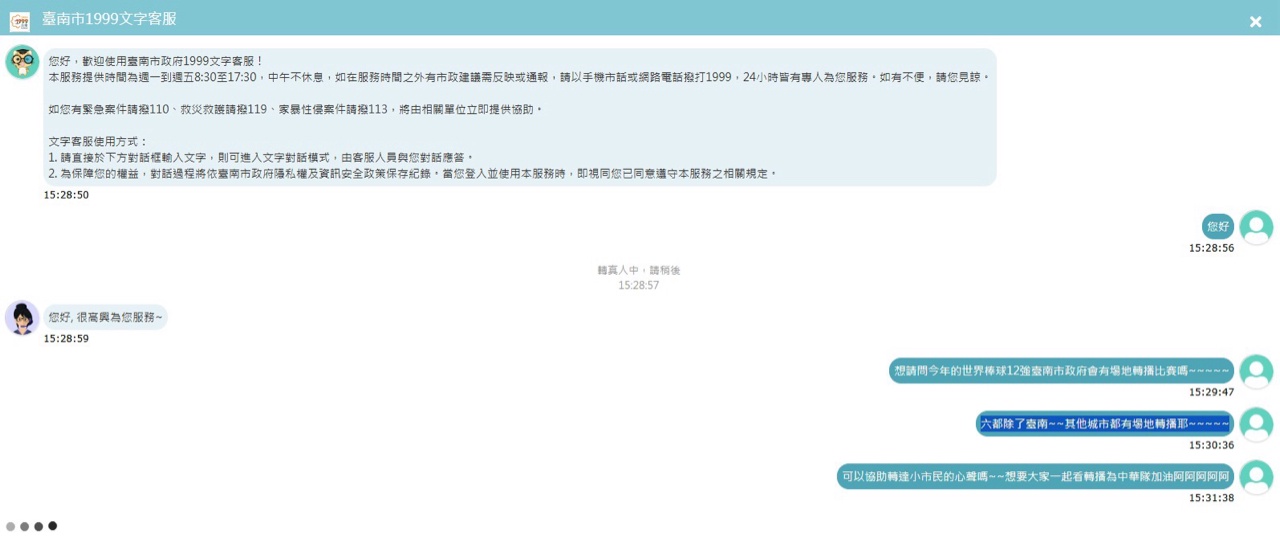Click the user's 您好 message bubble

(x=1218, y=227)
